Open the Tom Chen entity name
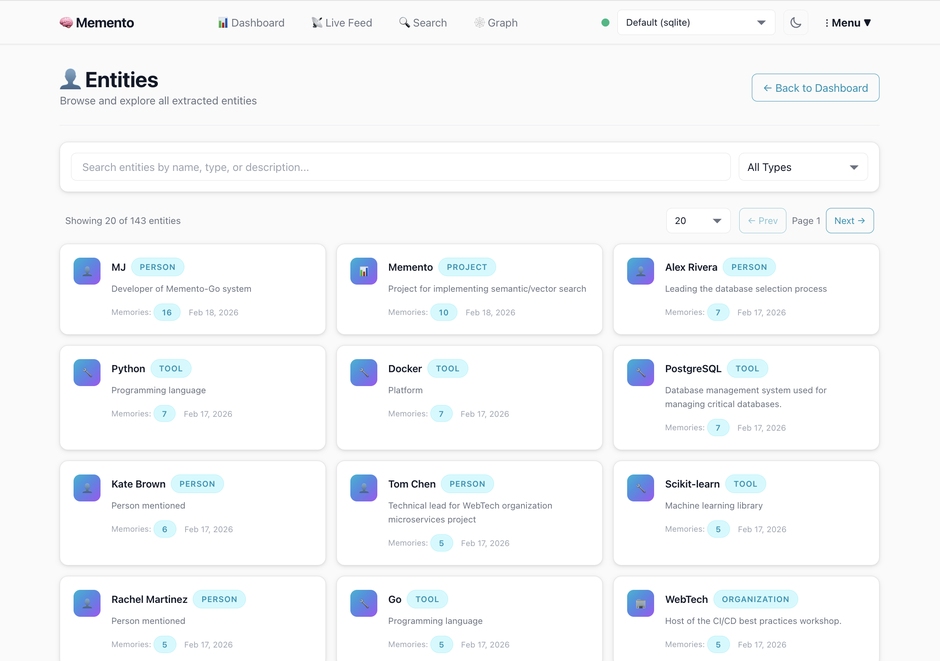 412,484
